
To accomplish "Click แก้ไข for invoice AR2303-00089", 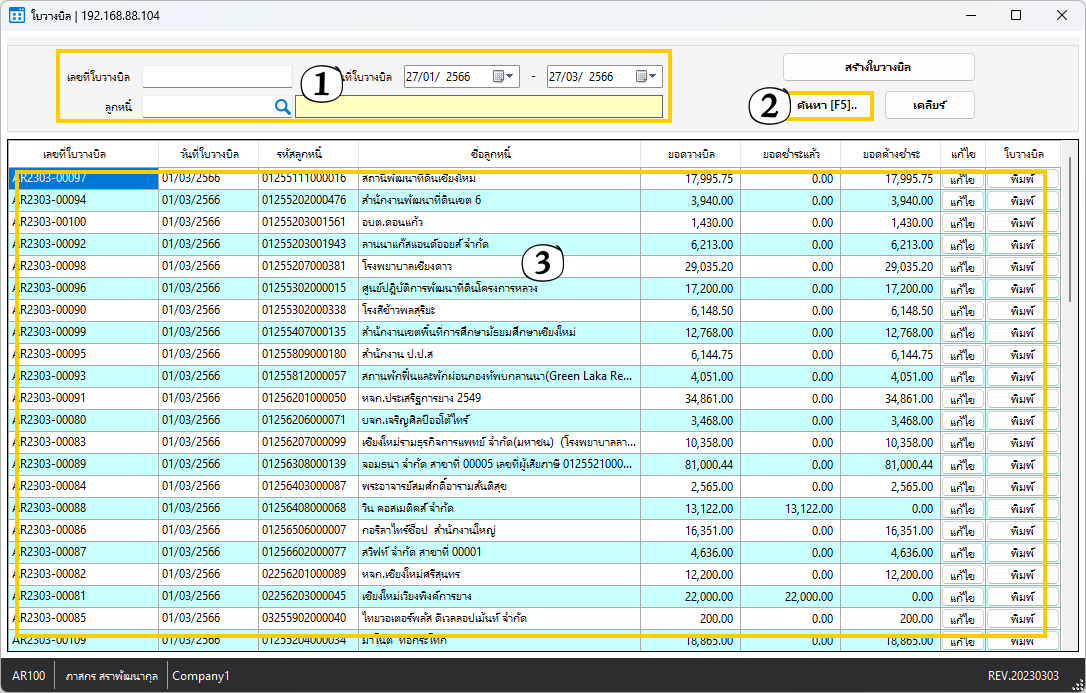I will 963,465.
